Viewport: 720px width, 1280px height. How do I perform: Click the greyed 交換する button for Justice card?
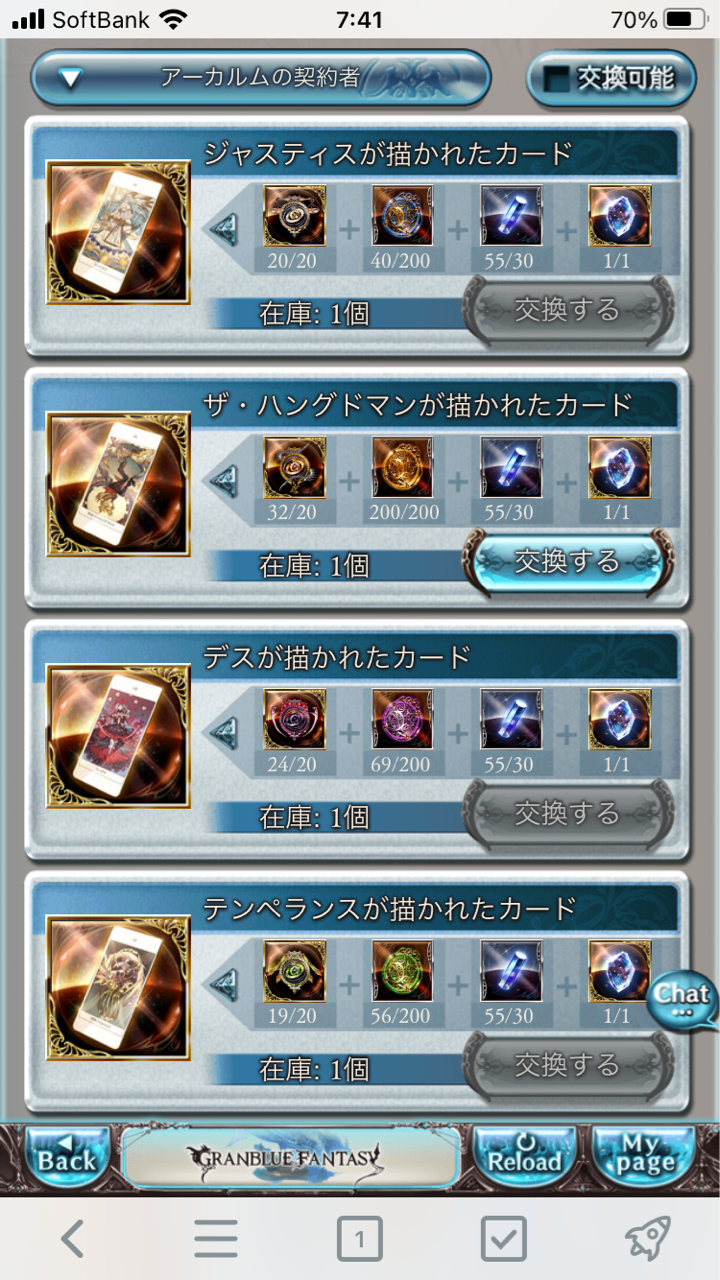click(x=568, y=311)
